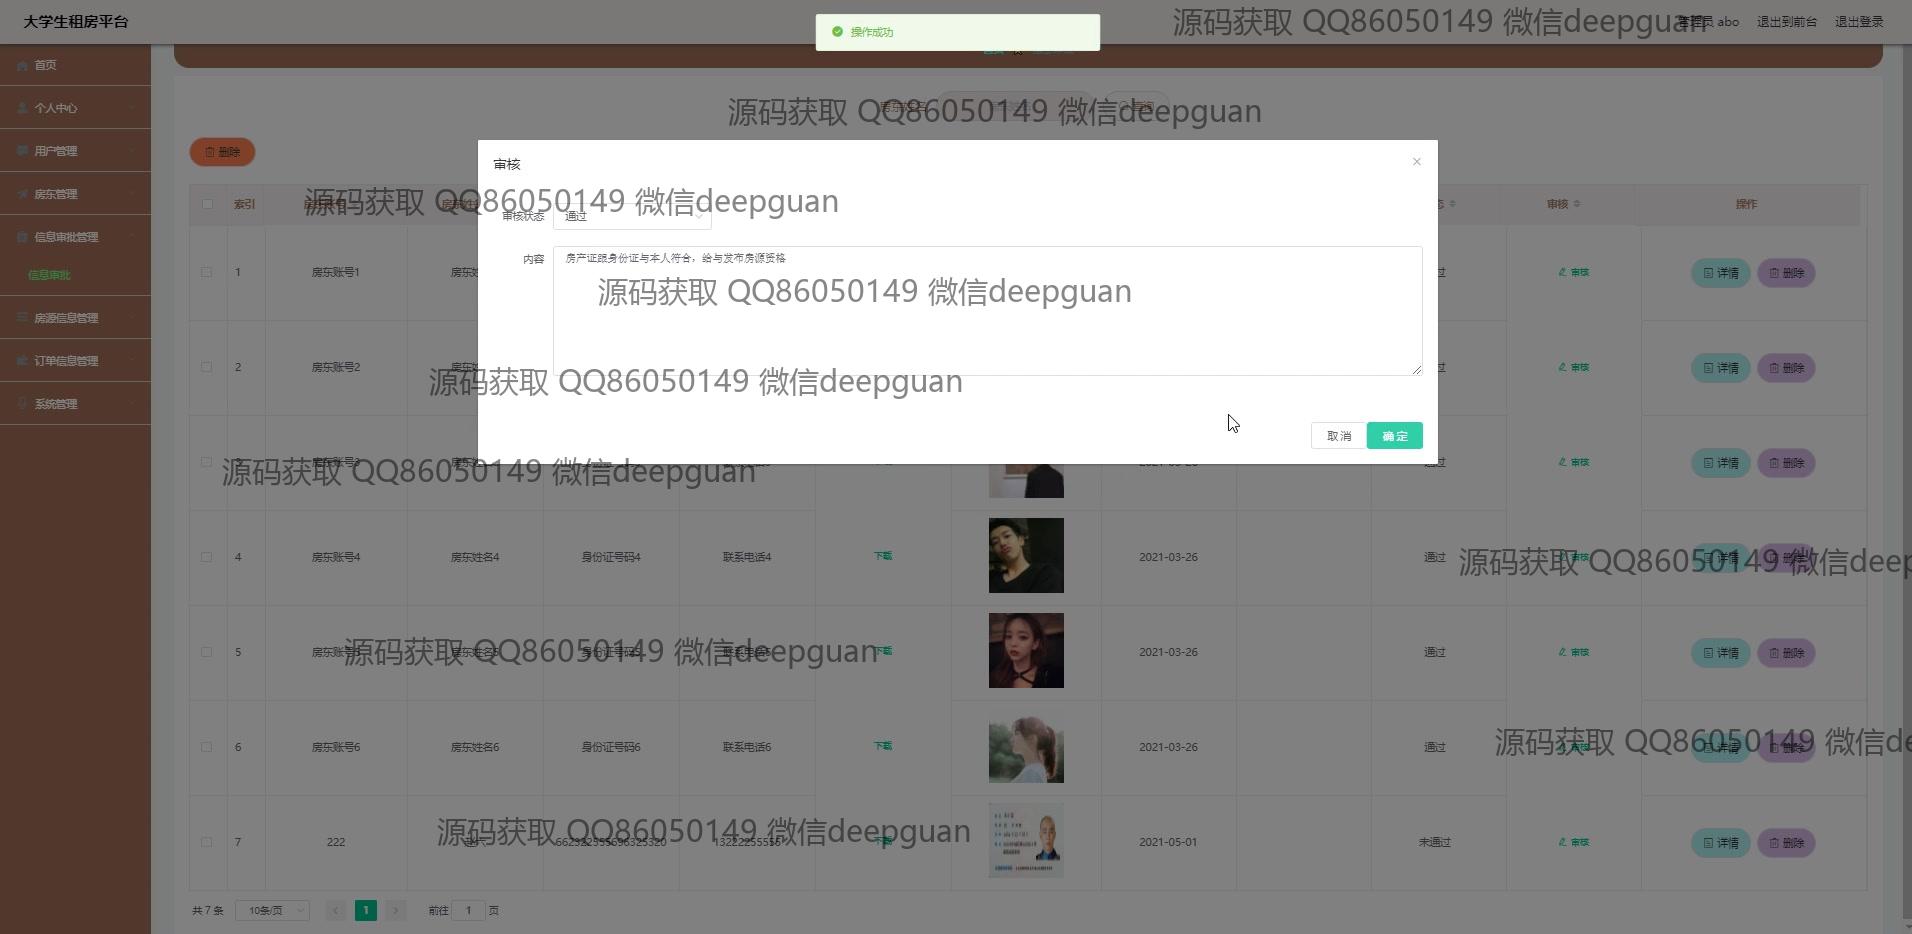Tick the checkbox for table row 5
Screen dimensions: 1912x934
tap(207, 652)
